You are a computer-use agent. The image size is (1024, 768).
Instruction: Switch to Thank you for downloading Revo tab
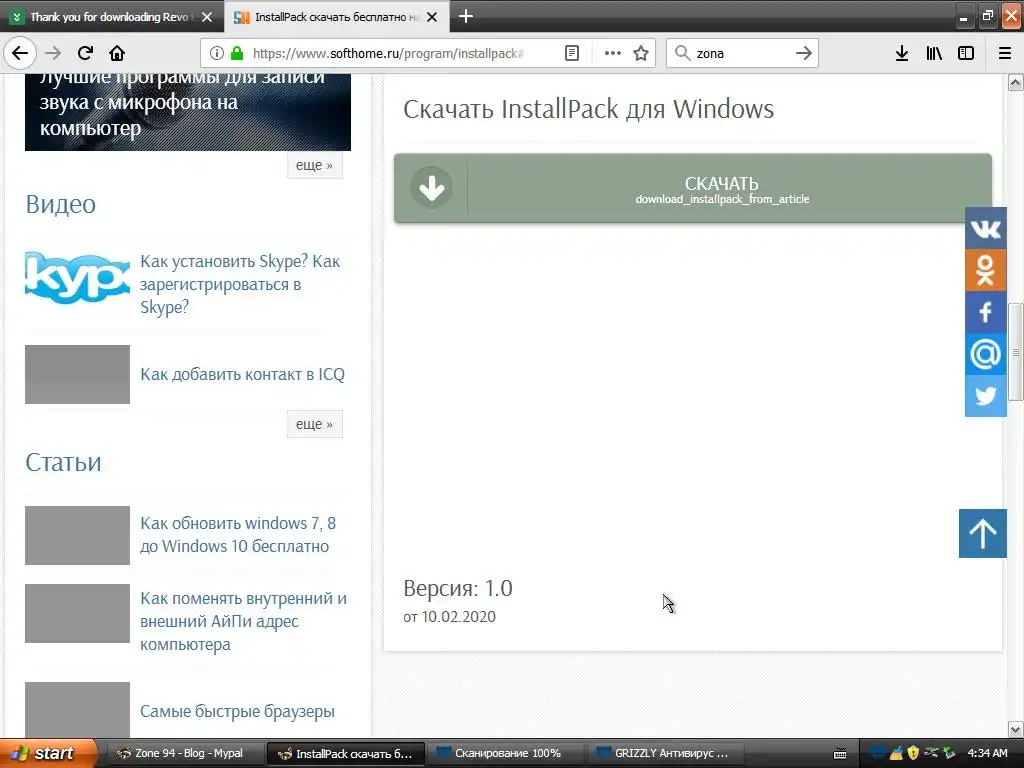pos(111,17)
